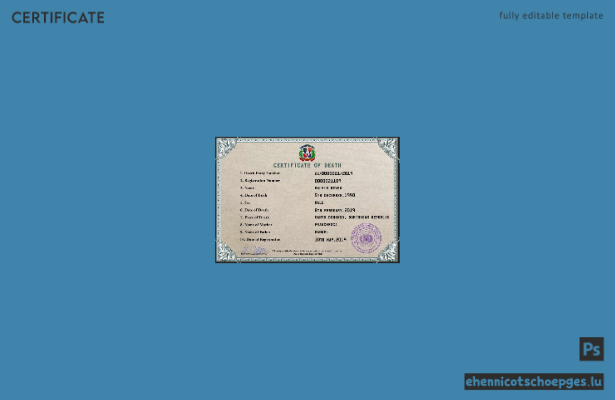The width and height of the screenshot is (615, 400).
Task: Click the top-right ornamental corner decoration
Action: [388, 149]
